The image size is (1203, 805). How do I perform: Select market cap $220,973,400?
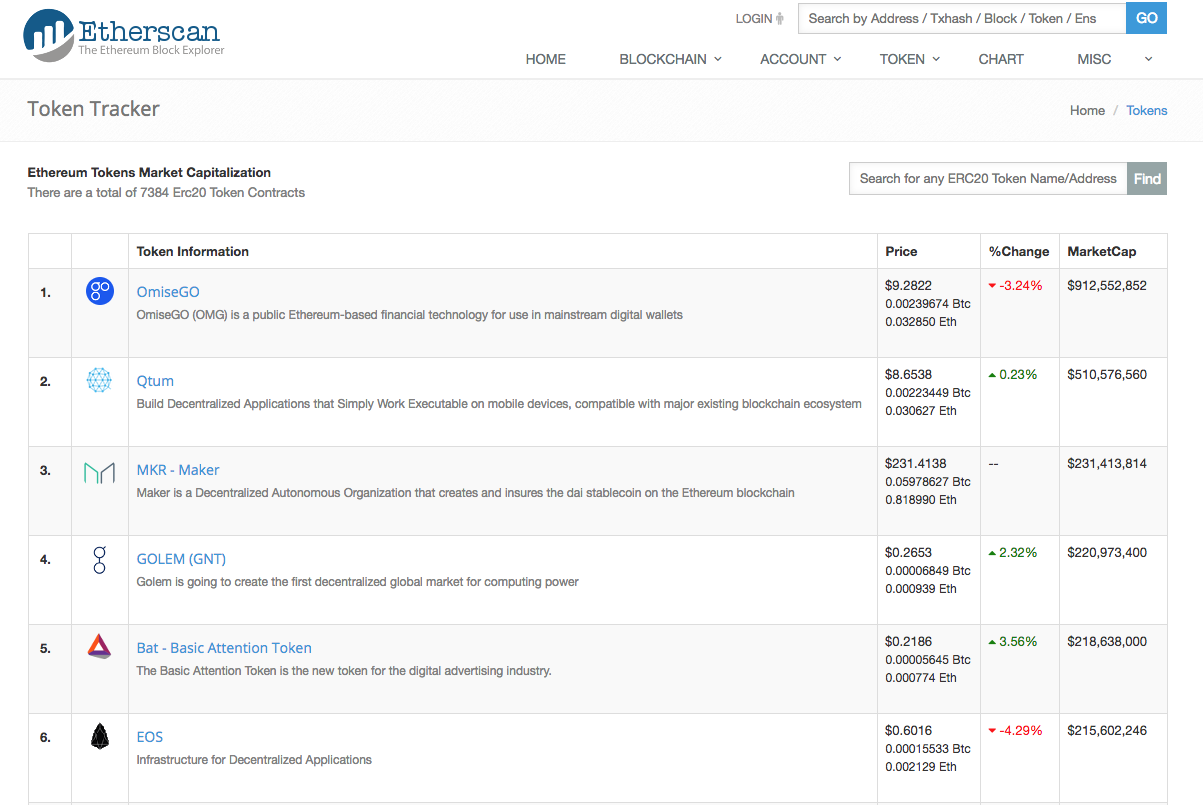point(1107,552)
